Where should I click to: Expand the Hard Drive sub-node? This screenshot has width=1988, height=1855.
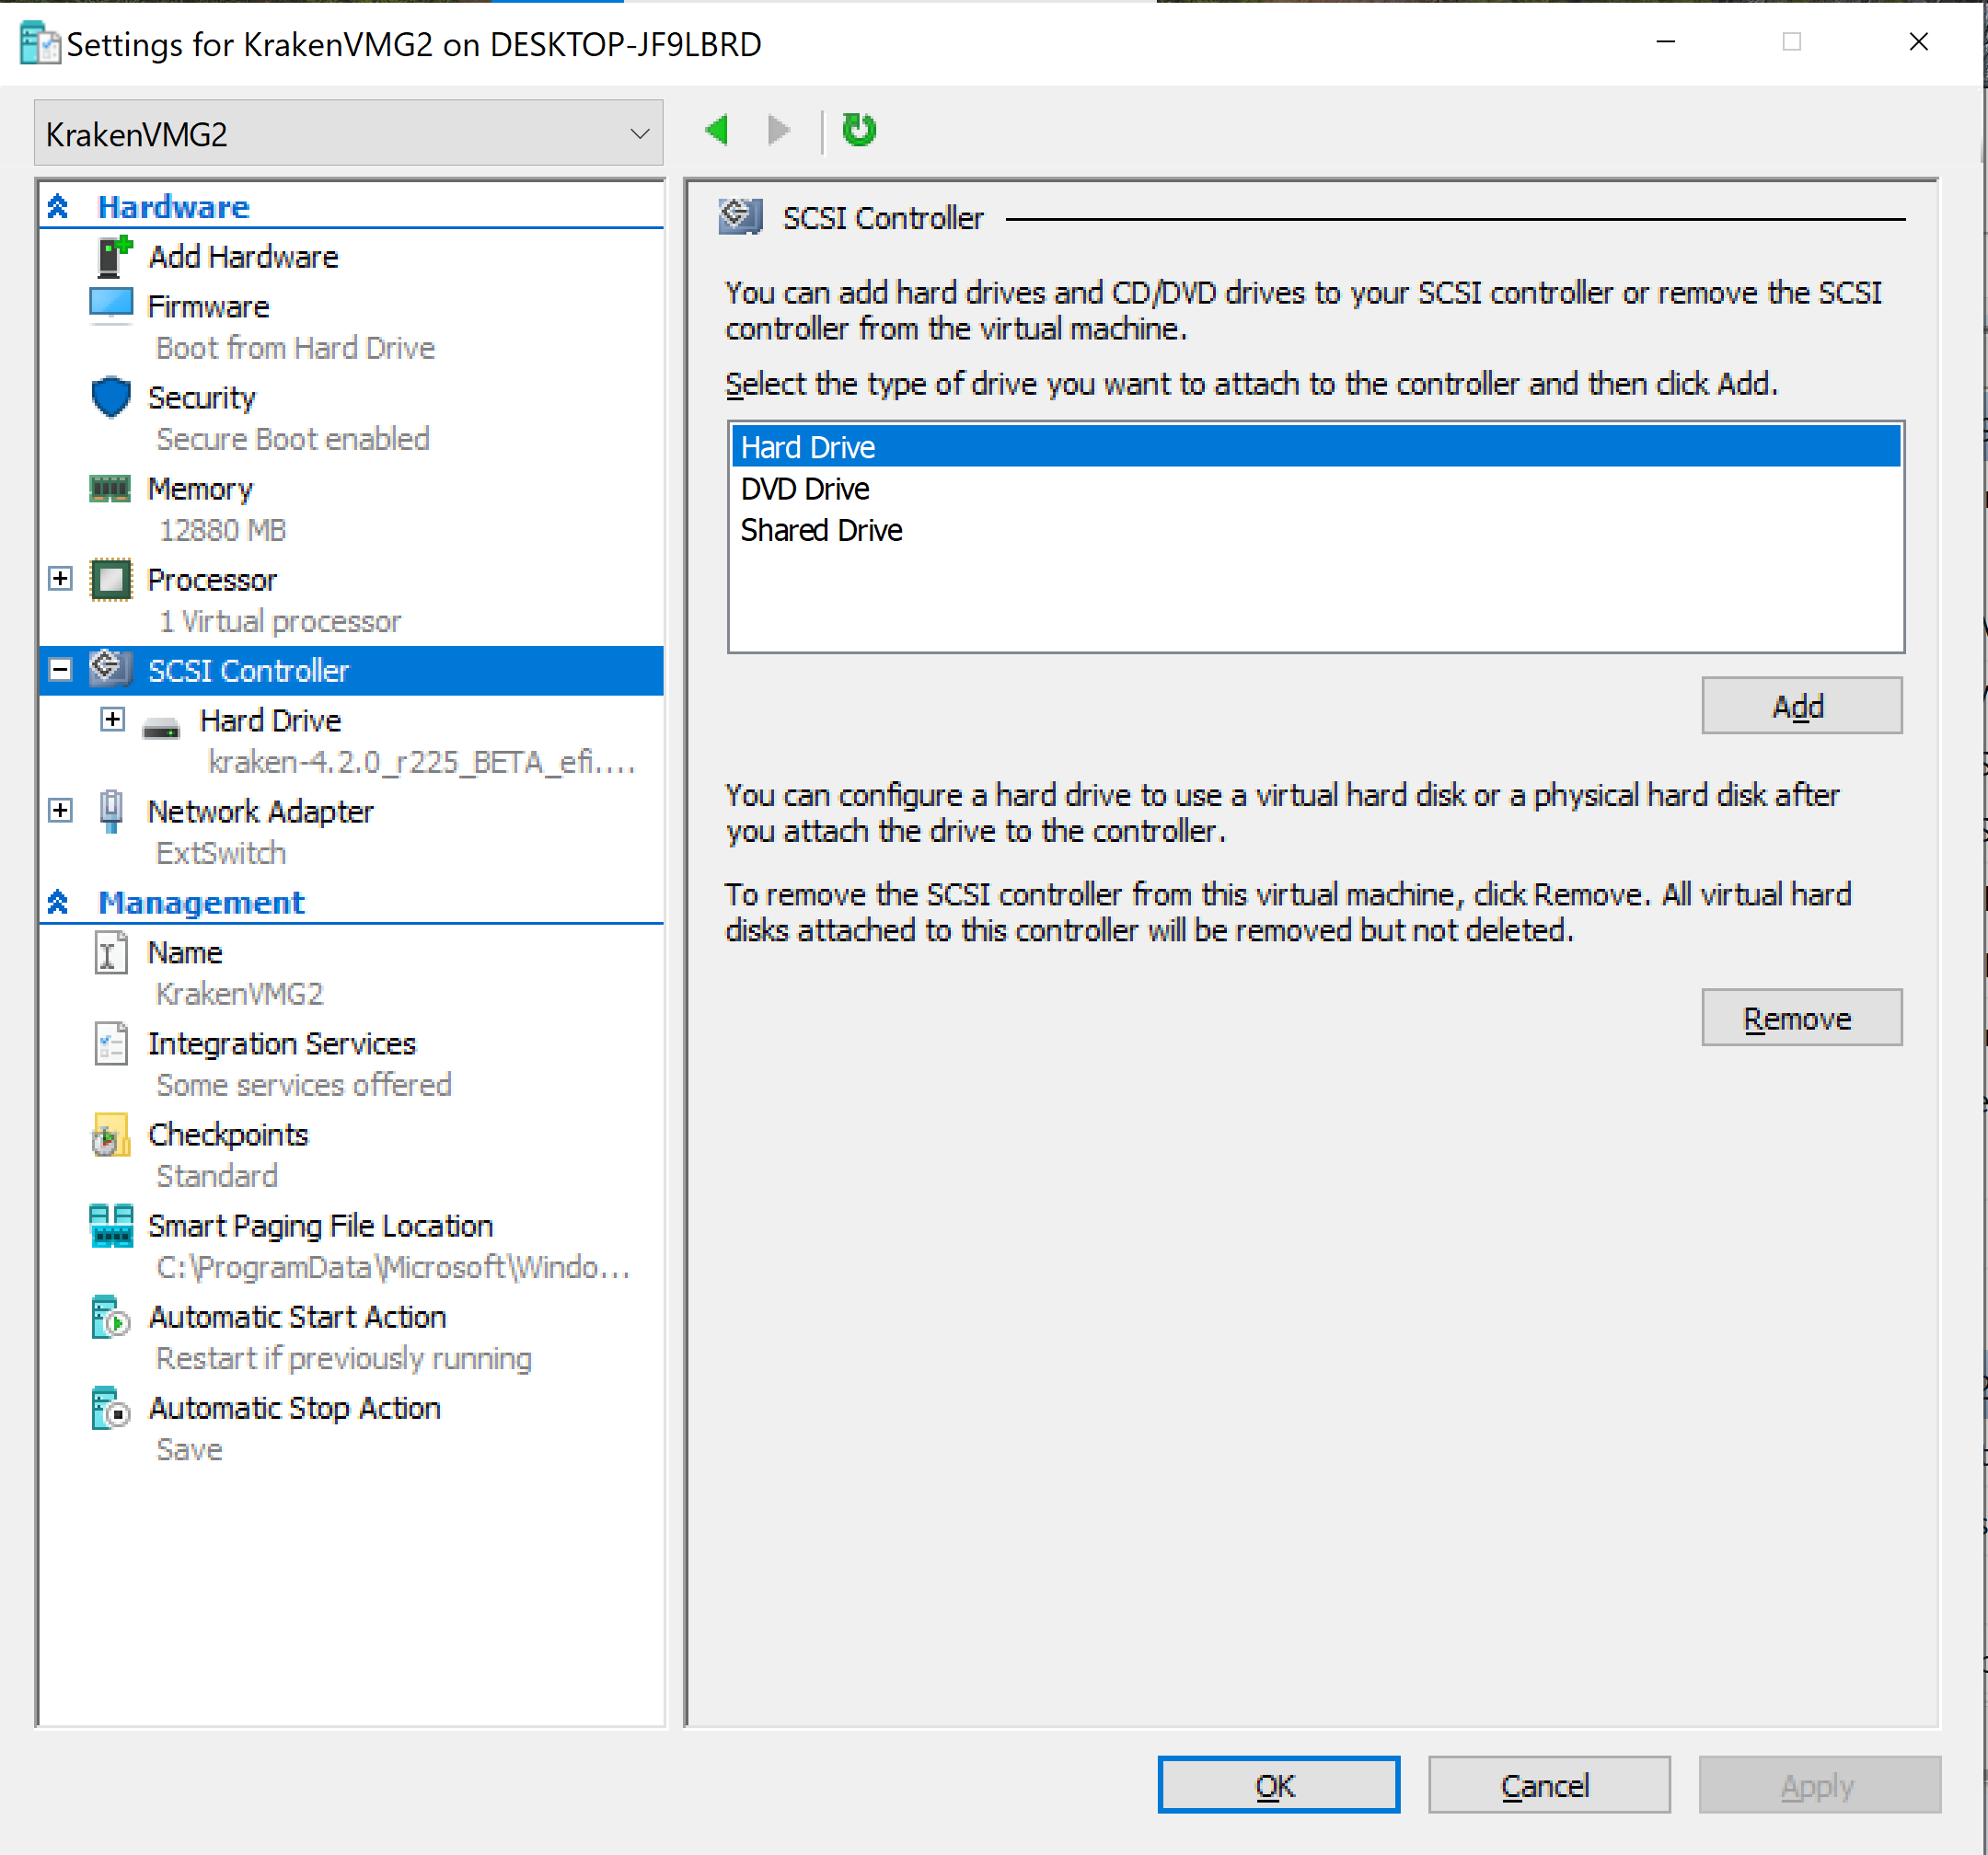click(113, 720)
